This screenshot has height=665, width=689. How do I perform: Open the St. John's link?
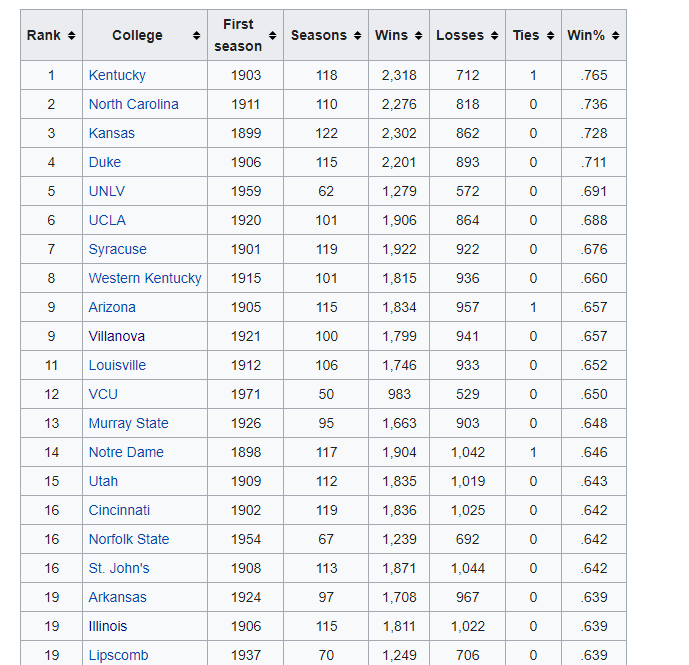pos(119,568)
